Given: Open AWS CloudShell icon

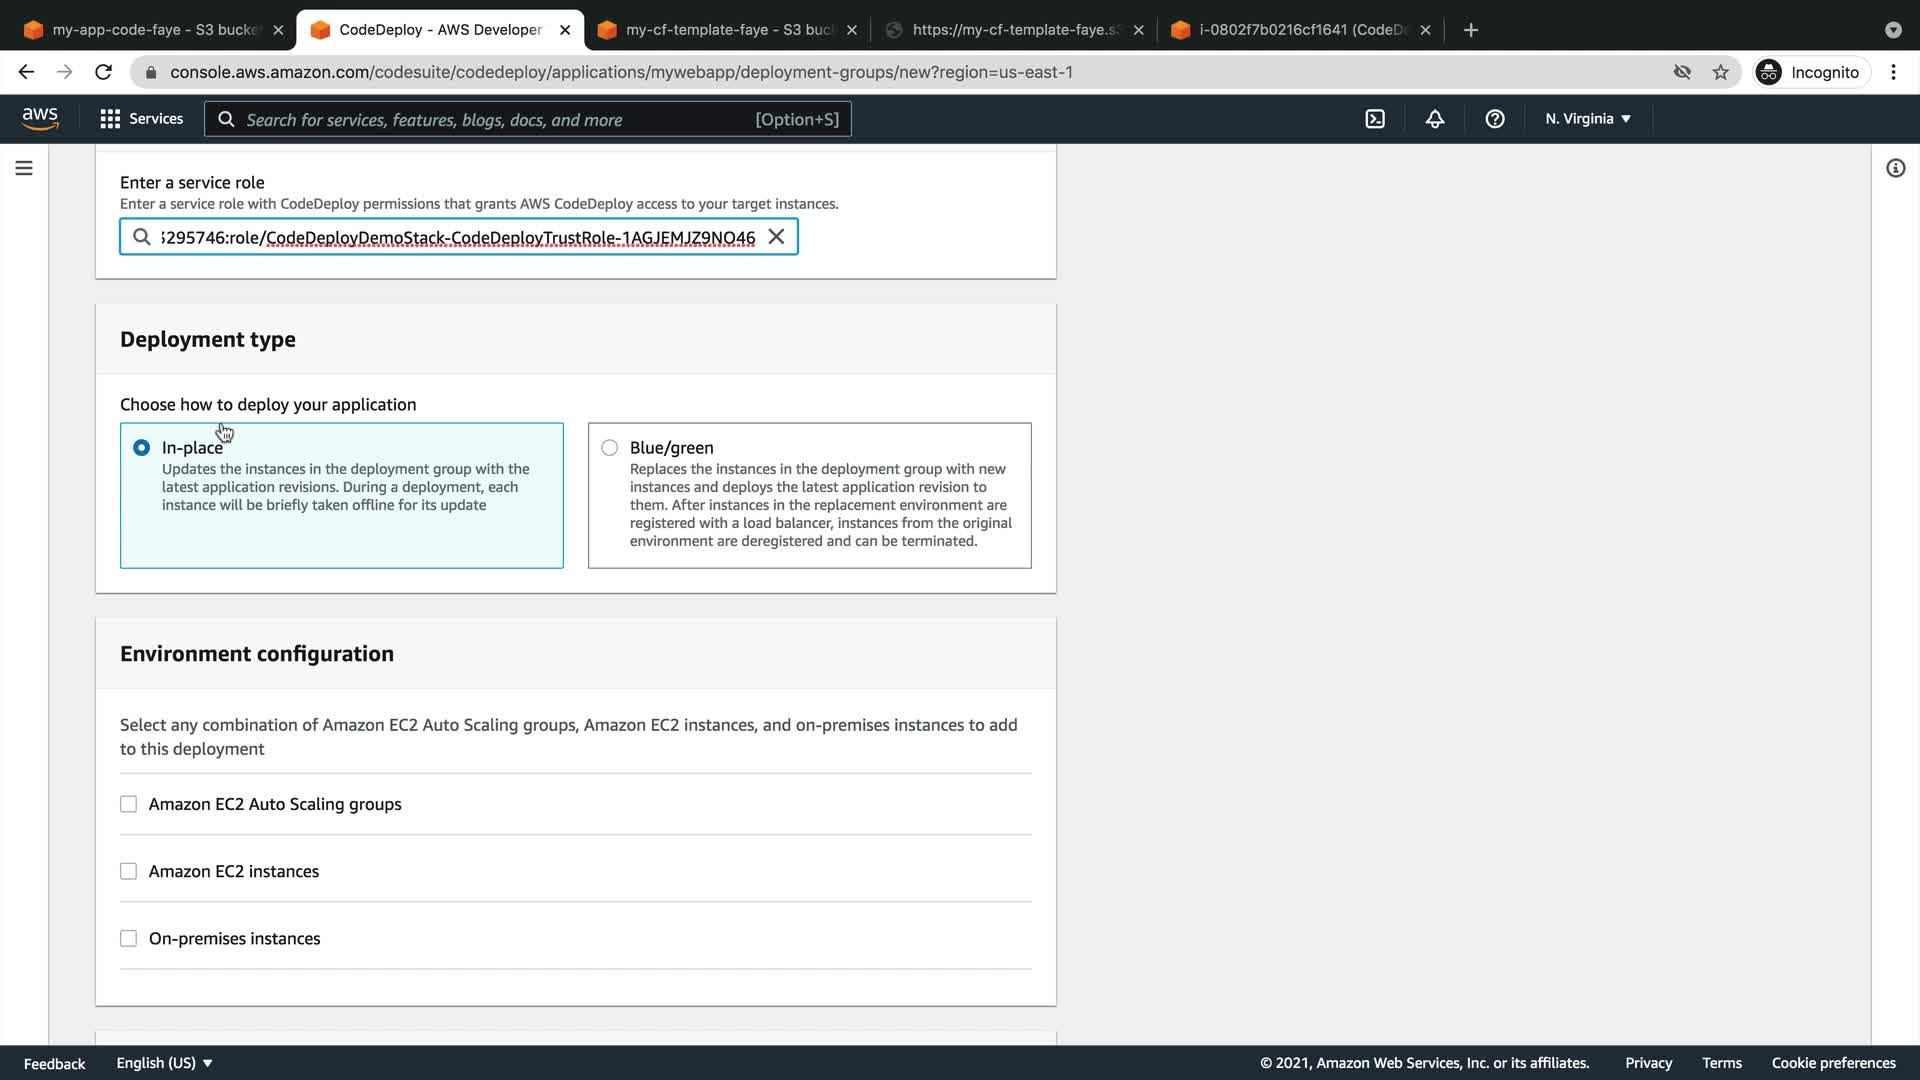Looking at the screenshot, I should [1375, 119].
